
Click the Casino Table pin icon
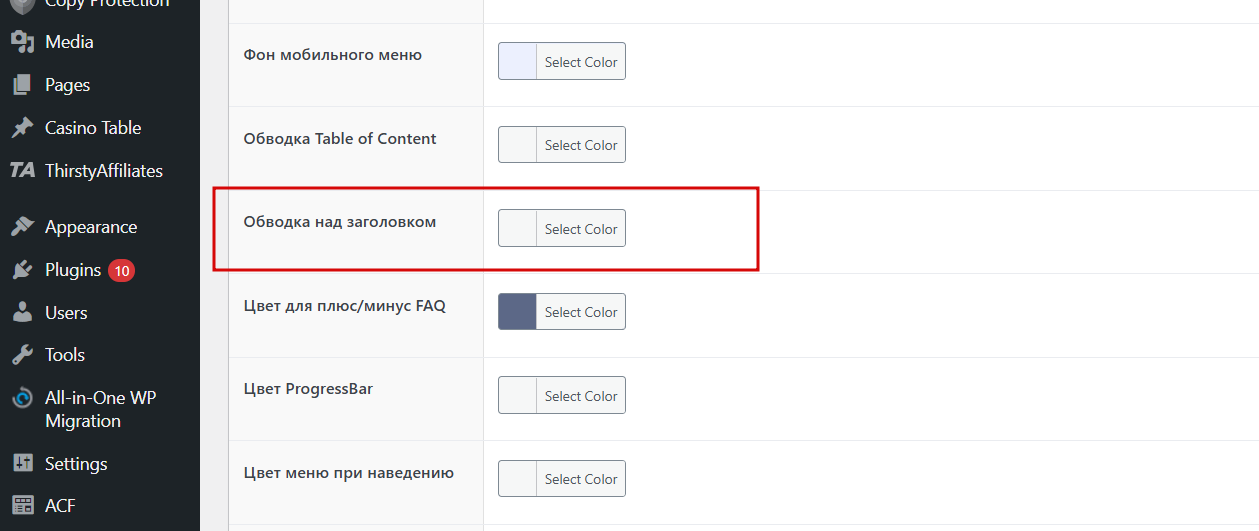pyautogui.click(x=22, y=128)
